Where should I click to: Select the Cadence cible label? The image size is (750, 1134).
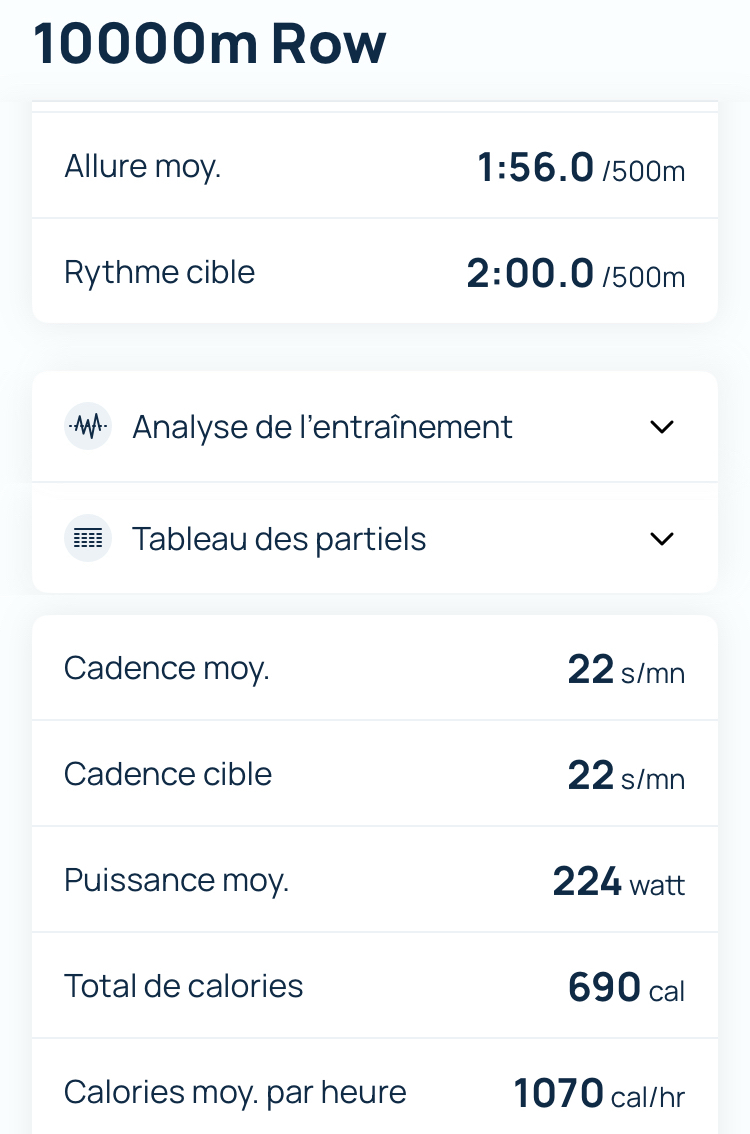tap(168, 774)
